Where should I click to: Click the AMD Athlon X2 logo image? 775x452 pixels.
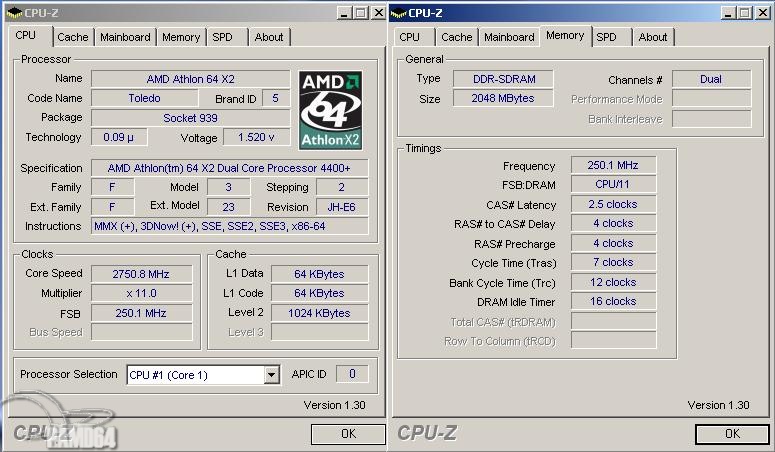(331, 110)
